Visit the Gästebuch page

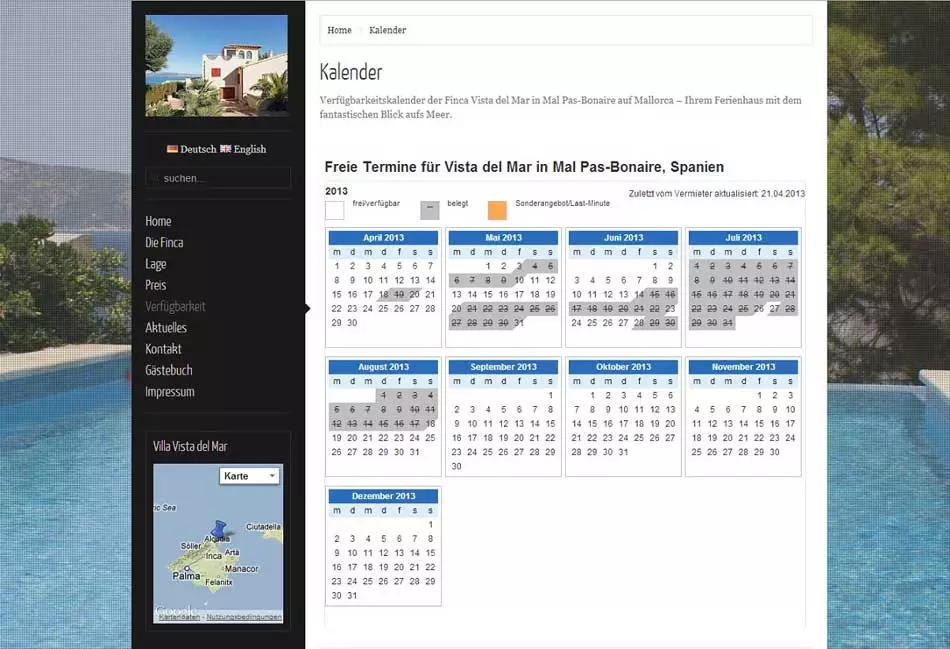tap(169, 370)
